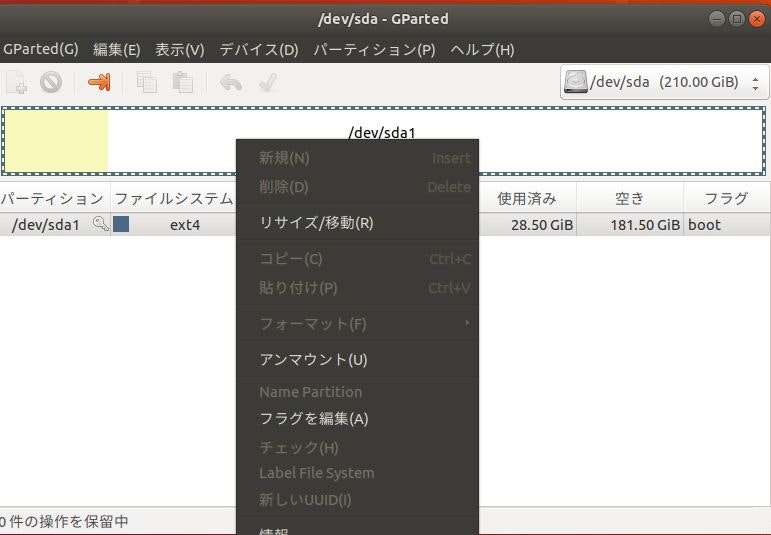Click チェック(H) context menu entry

pos(357,447)
